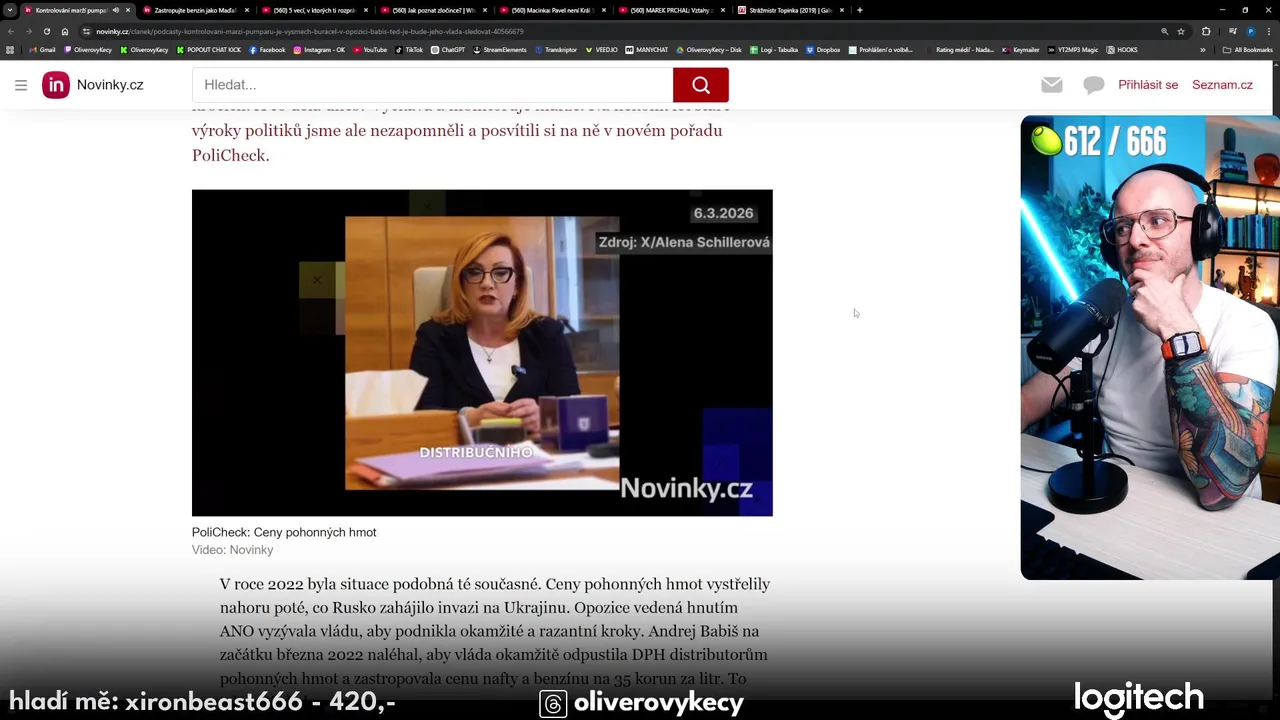This screenshot has width=1280, height=720.
Task: Open YT2MP3 Magic bookmark
Action: pos(1072,50)
